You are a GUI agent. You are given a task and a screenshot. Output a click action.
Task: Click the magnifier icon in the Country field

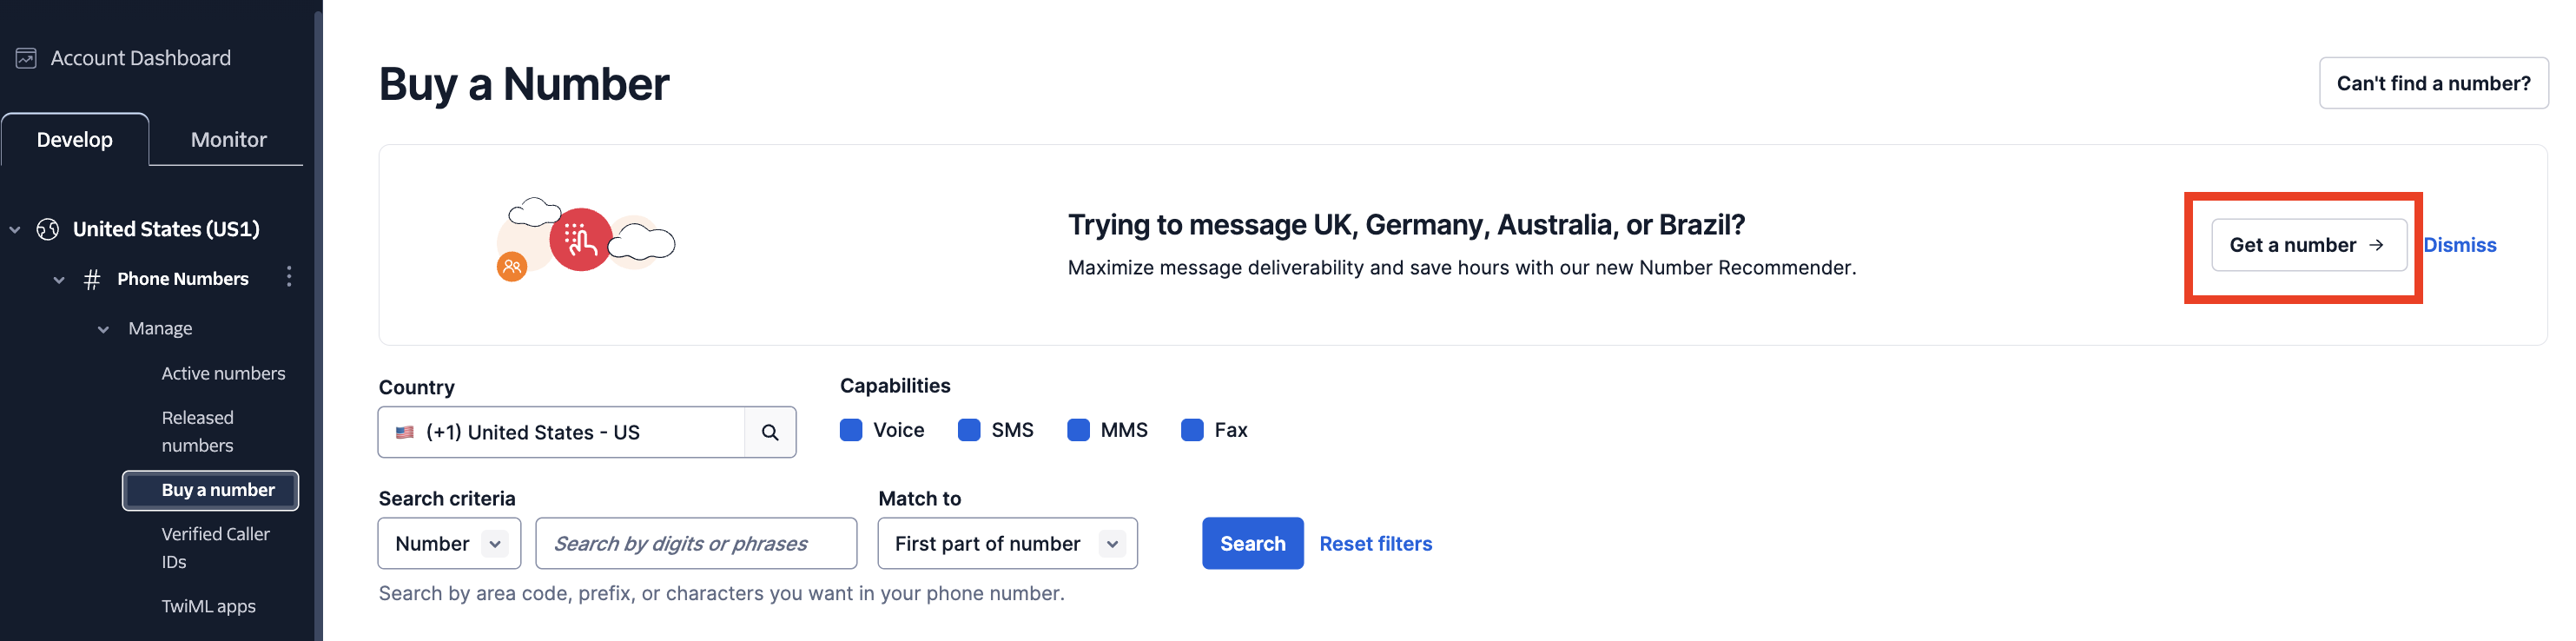pyautogui.click(x=769, y=432)
